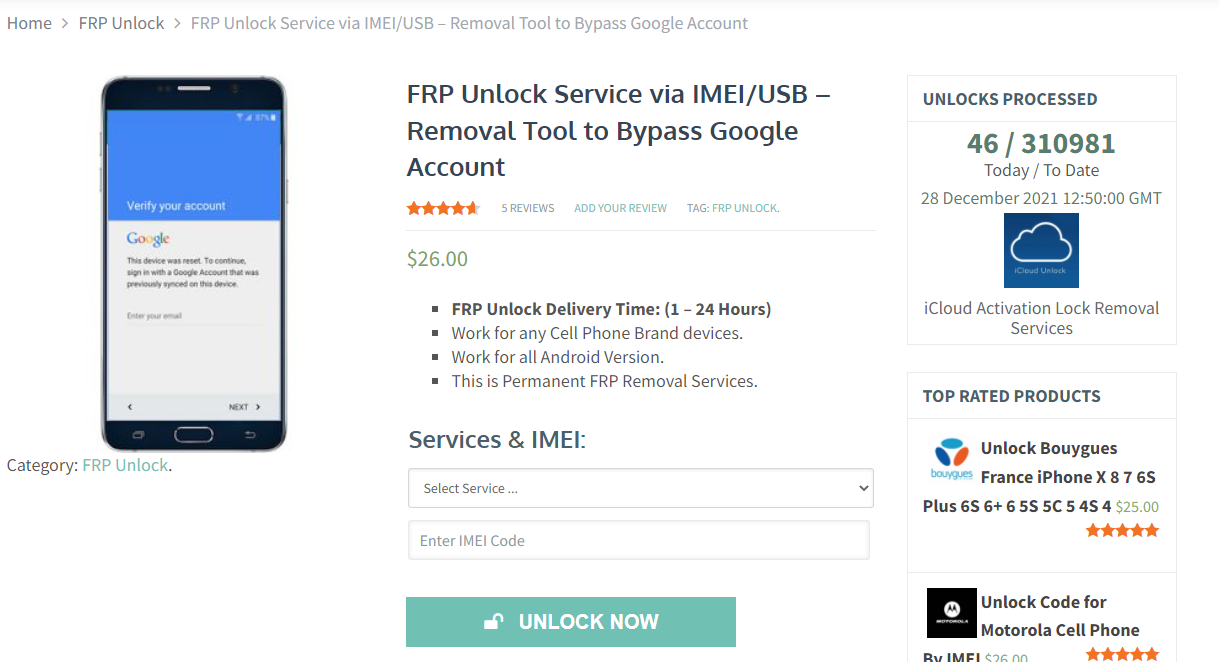Click the Motorola product star rating
Image resolution: width=1219 pixels, height=662 pixels.
[1122, 655]
